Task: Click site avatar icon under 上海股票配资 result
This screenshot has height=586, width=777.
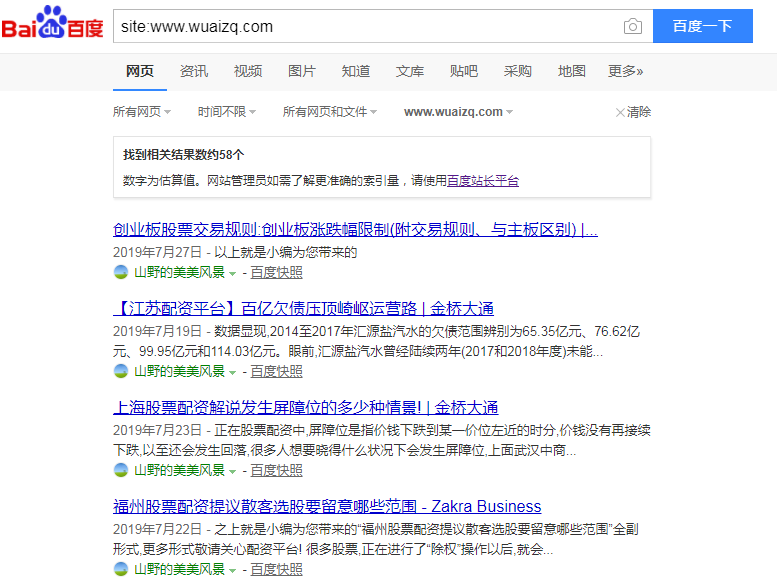Action: click(121, 470)
